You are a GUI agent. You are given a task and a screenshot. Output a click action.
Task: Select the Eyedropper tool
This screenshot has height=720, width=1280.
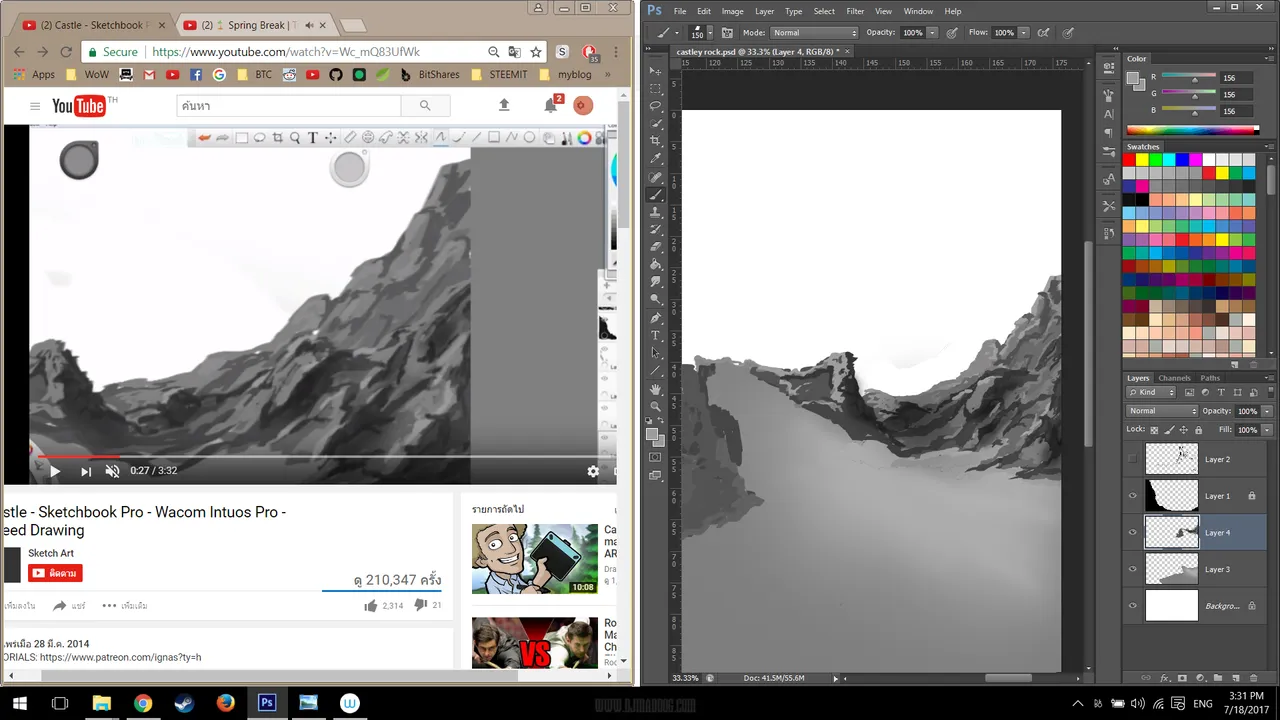[656, 159]
